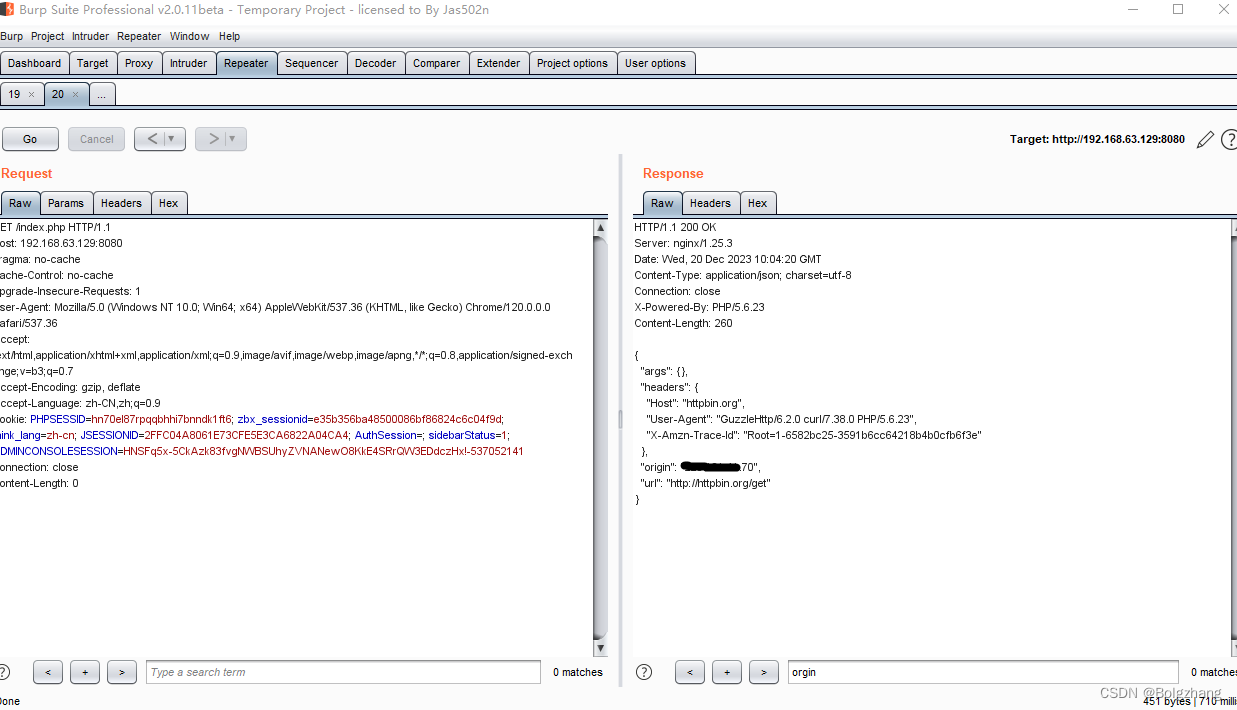Click PHPSESSID cookie value in request

[x=161, y=419]
